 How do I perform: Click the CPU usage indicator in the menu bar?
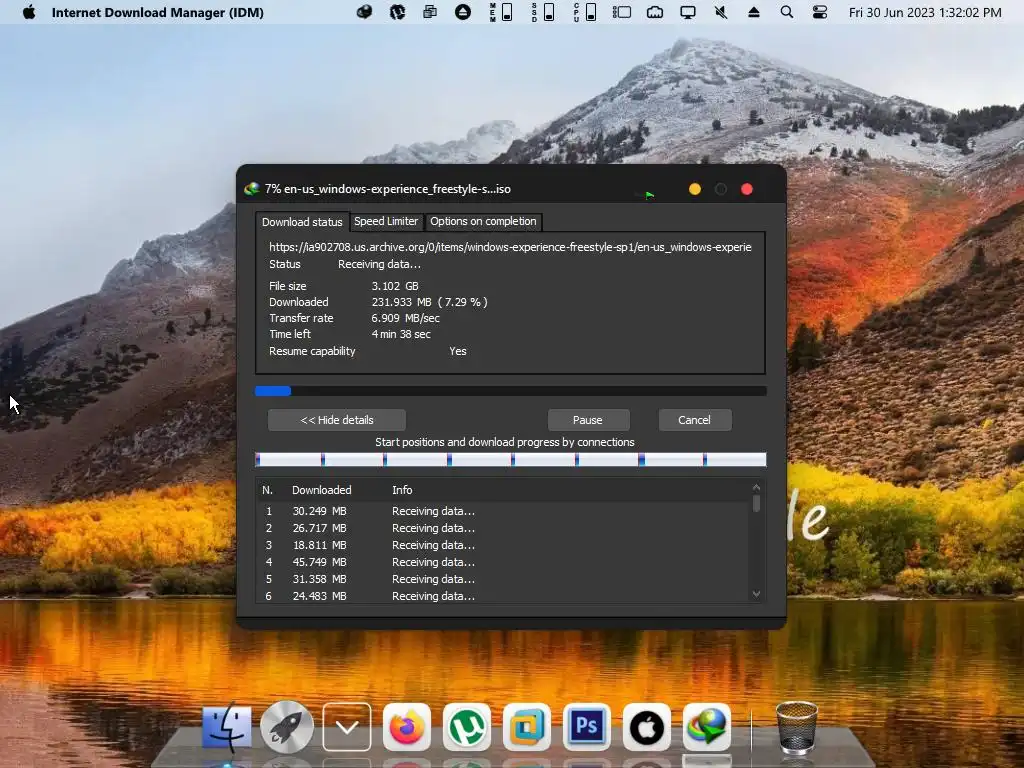coord(584,12)
